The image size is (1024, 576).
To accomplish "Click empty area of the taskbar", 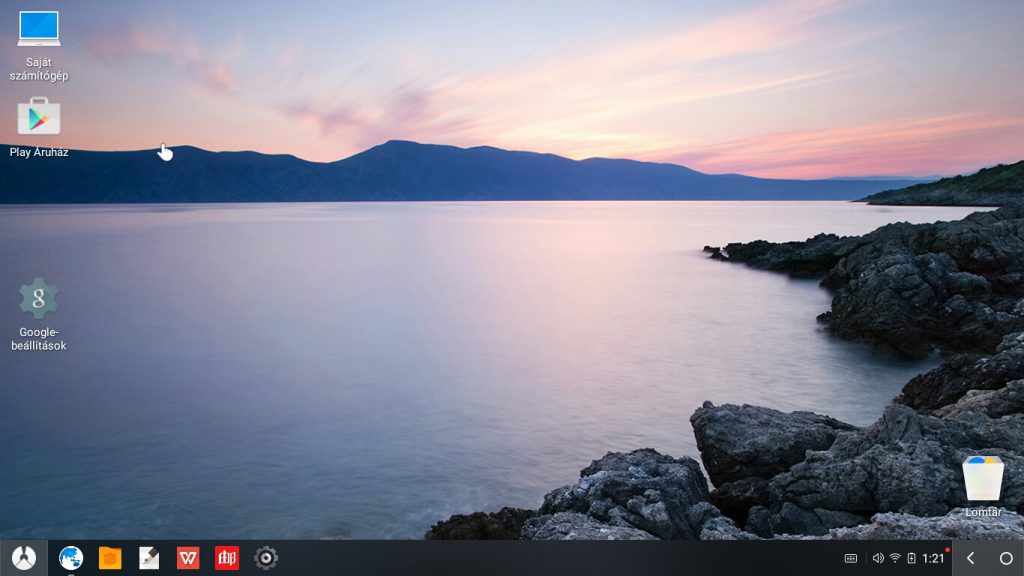I will (550, 558).
